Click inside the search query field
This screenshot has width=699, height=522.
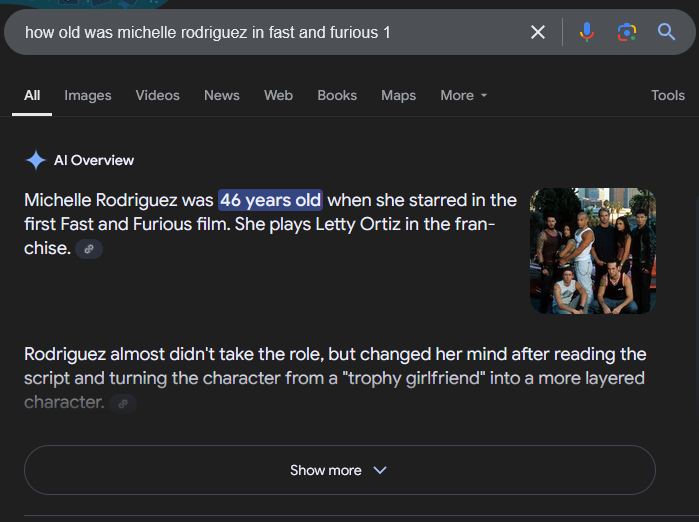[267, 32]
